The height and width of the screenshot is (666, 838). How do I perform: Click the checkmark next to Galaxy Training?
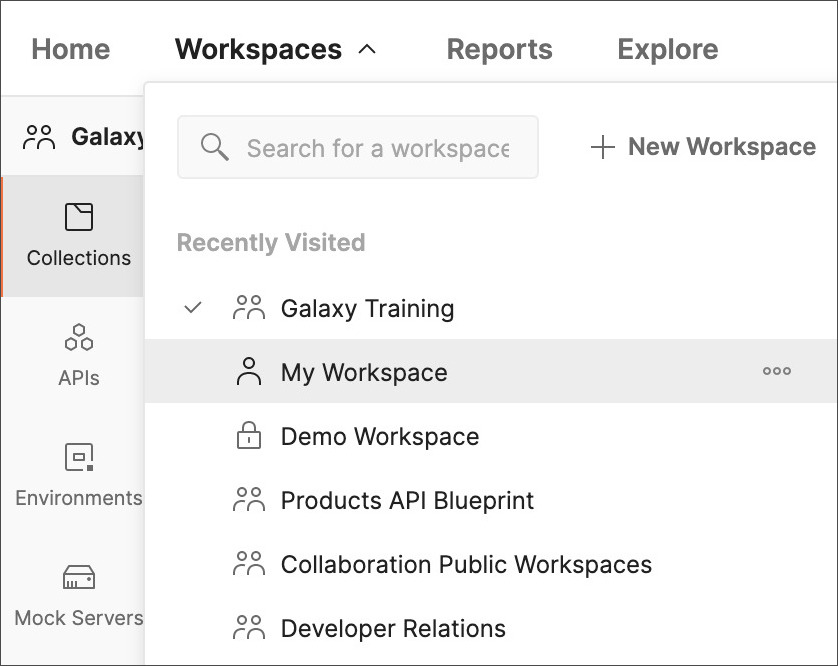(194, 308)
